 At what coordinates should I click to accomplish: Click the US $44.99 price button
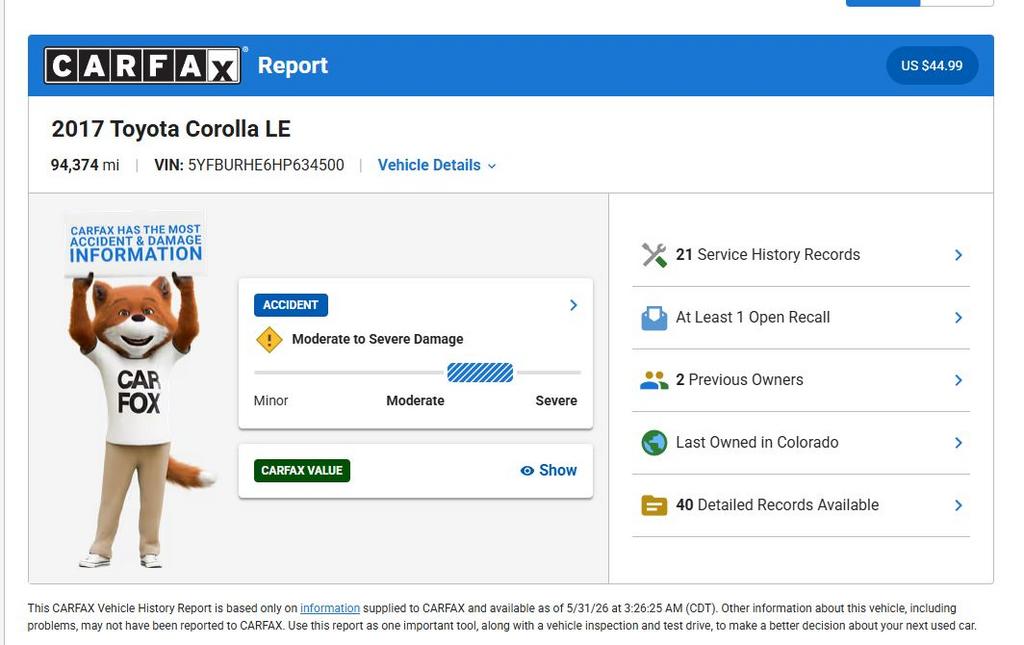(932, 65)
